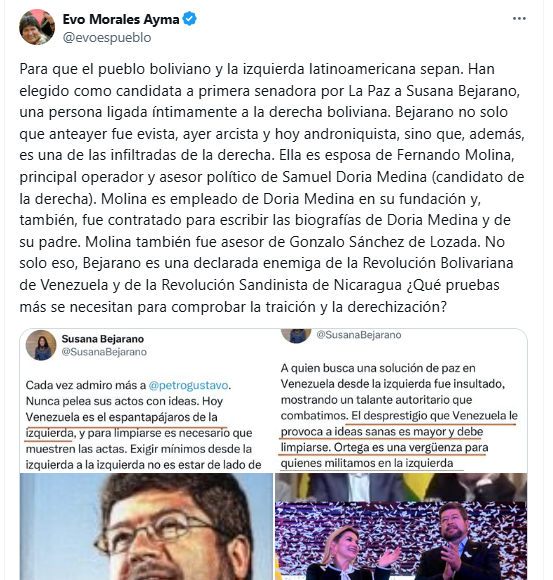This screenshot has width=553, height=580.
Task: Click @SusanaBejarano handle under first avatar
Action: tap(104, 352)
